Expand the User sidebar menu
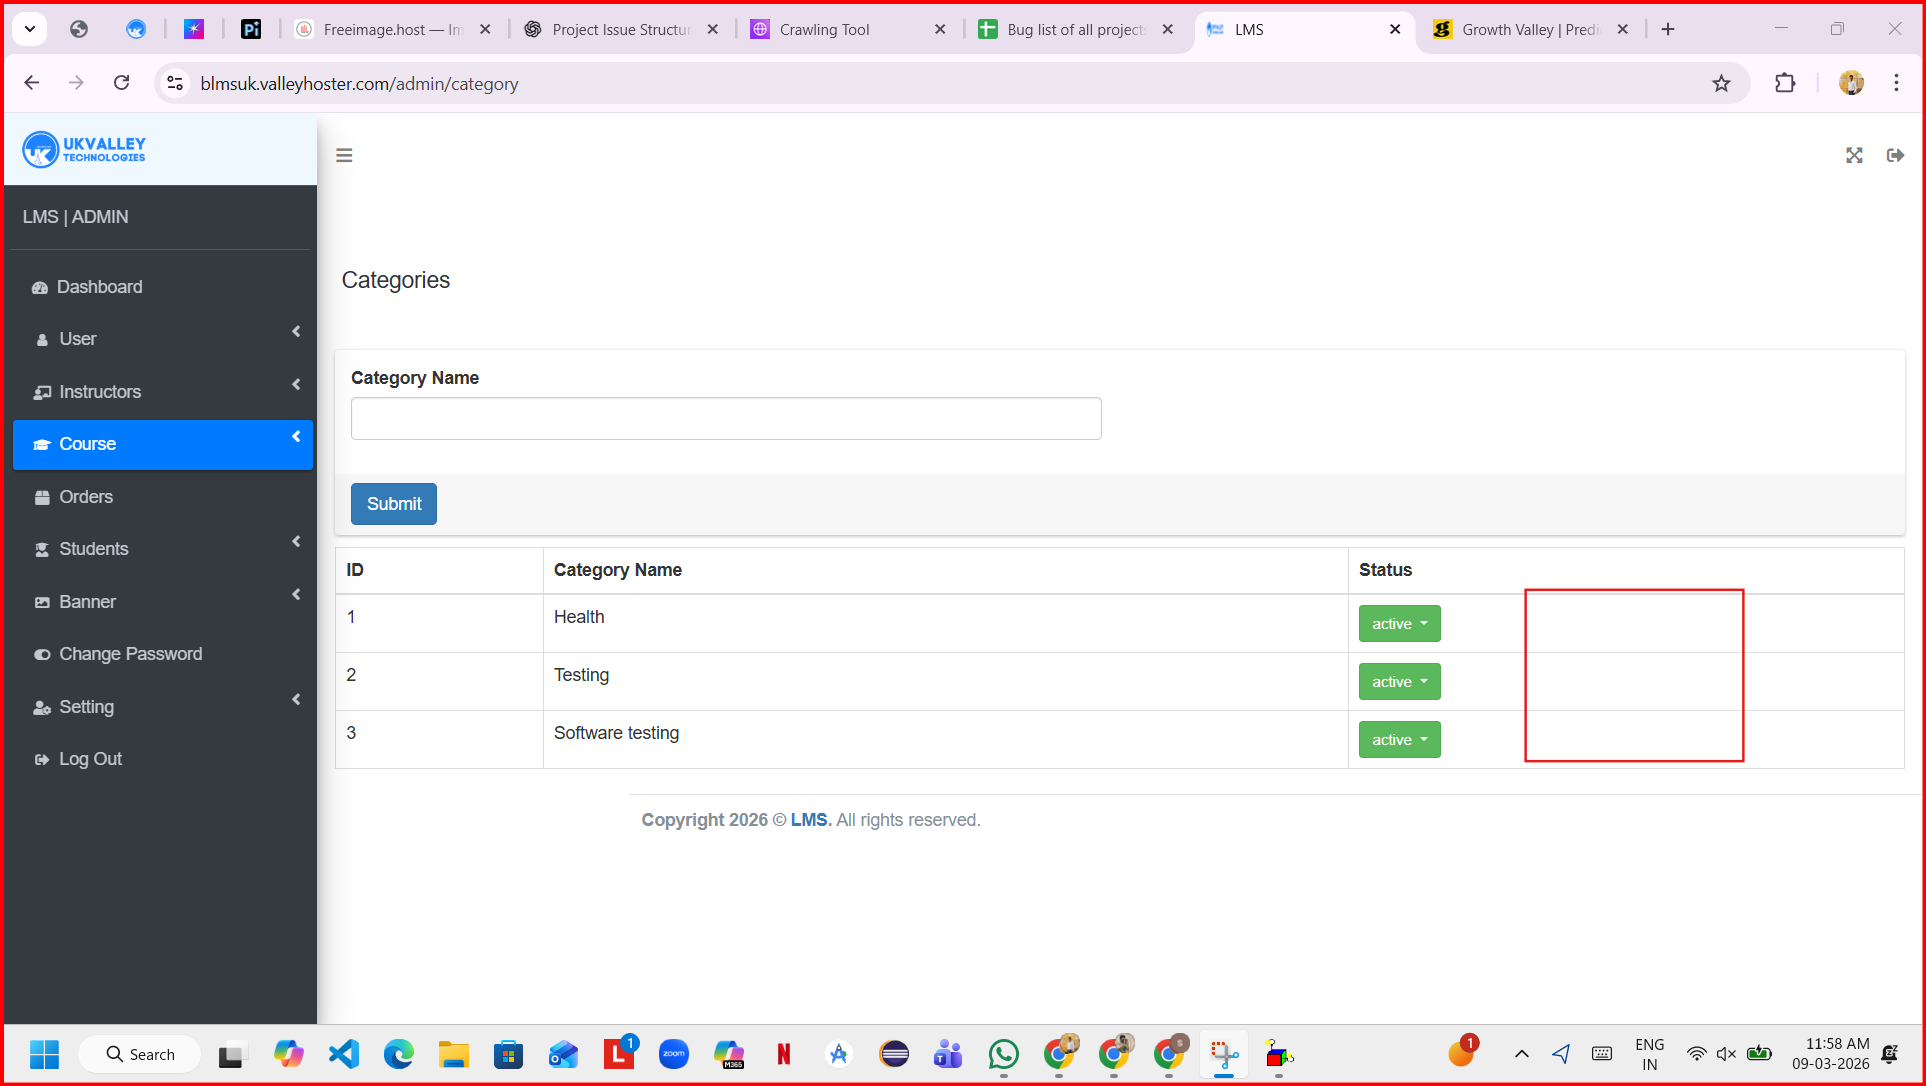The image size is (1926, 1086). (x=162, y=339)
